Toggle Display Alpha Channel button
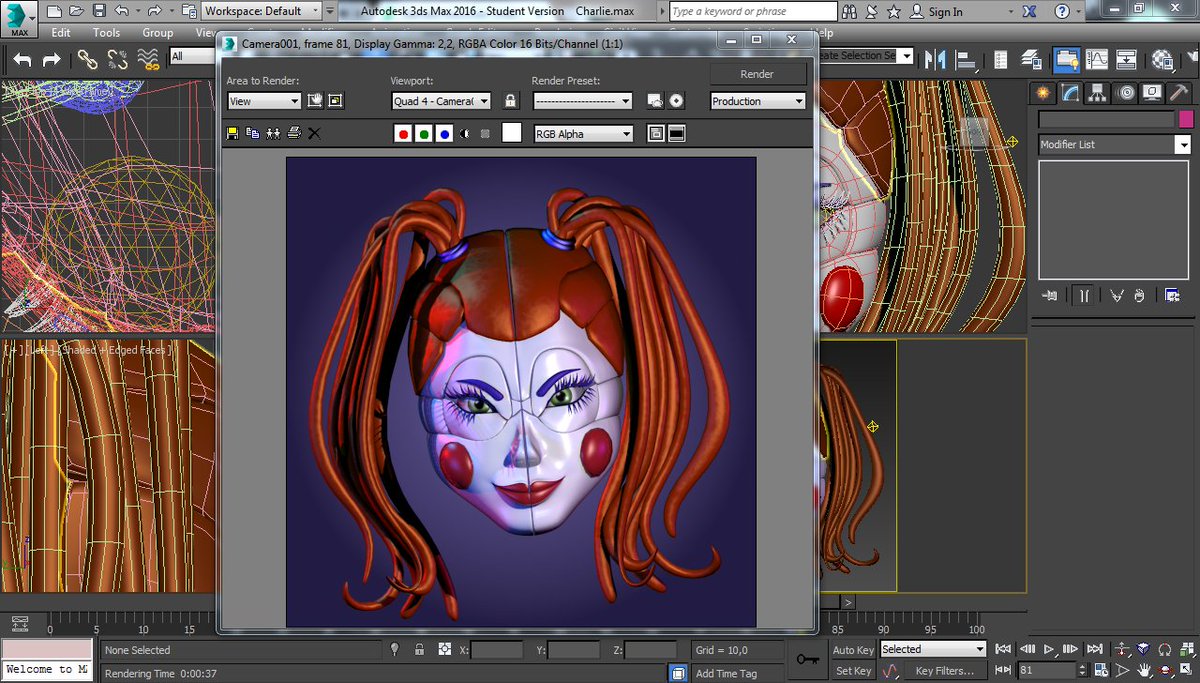The image size is (1200, 683). (465, 133)
